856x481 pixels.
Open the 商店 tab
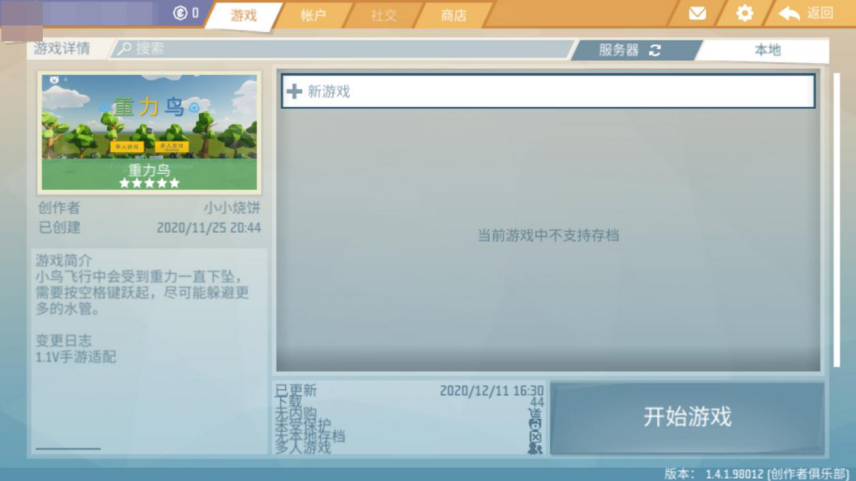pyautogui.click(x=454, y=15)
